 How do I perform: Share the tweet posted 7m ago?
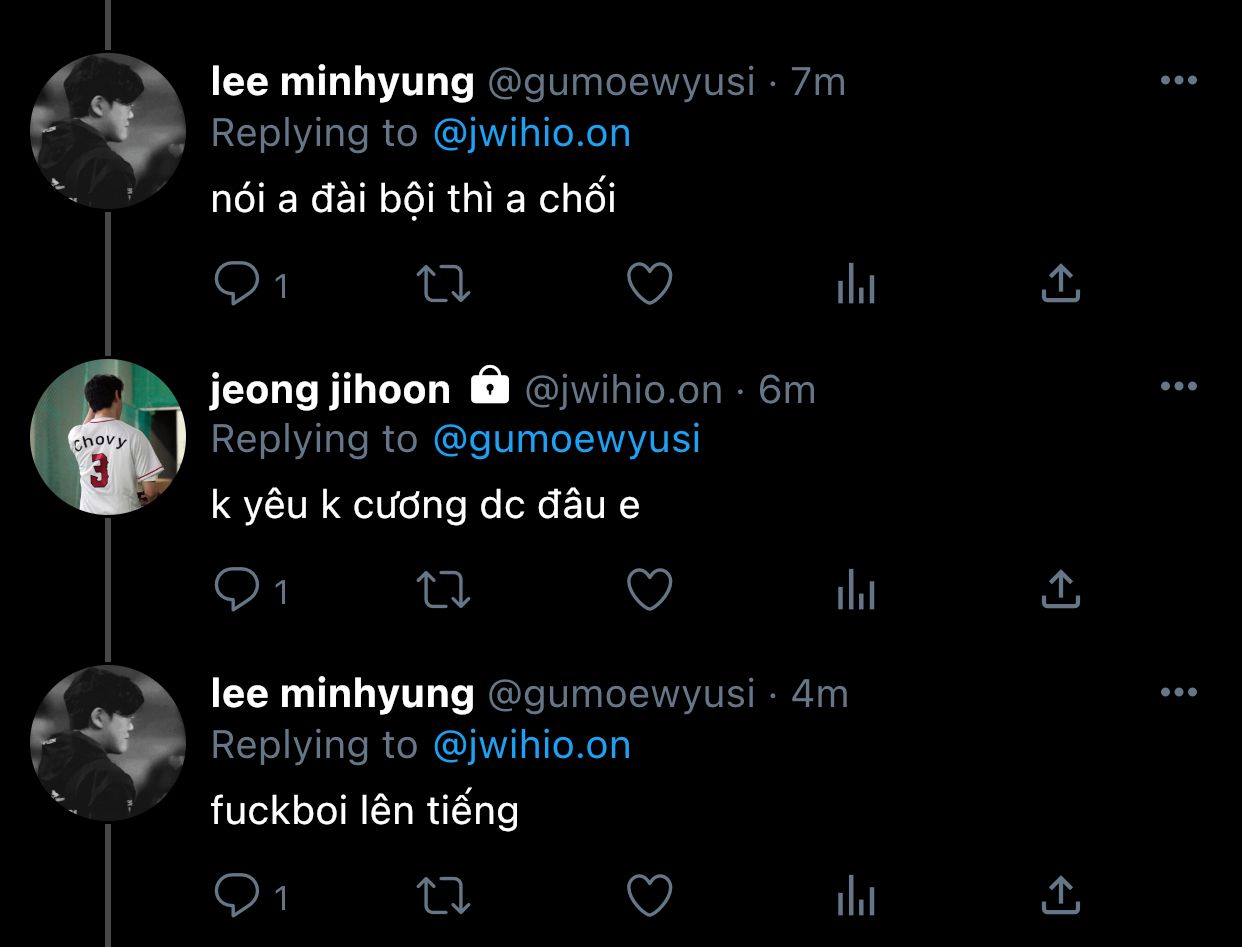click(1060, 284)
